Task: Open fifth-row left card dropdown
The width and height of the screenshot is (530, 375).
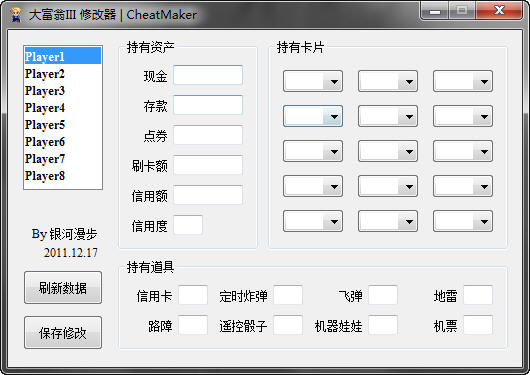Action: (313, 221)
